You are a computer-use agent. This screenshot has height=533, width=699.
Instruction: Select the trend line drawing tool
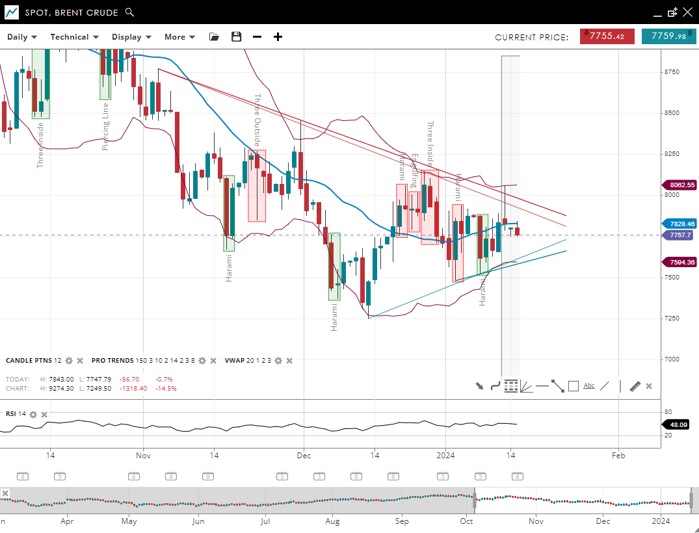click(557, 386)
